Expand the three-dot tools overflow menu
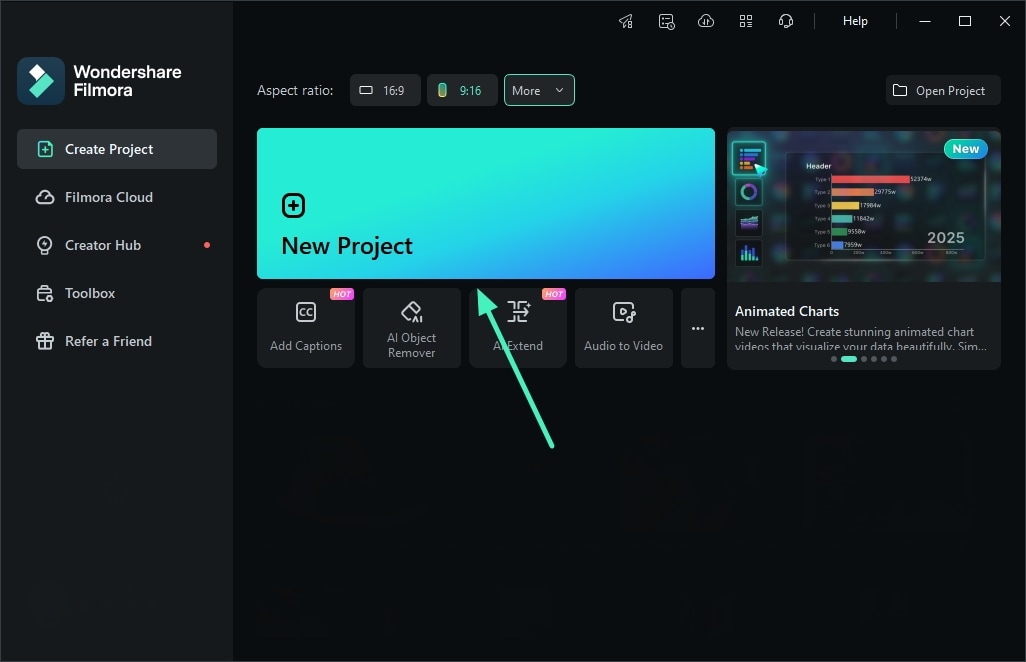 pos(697,327)
